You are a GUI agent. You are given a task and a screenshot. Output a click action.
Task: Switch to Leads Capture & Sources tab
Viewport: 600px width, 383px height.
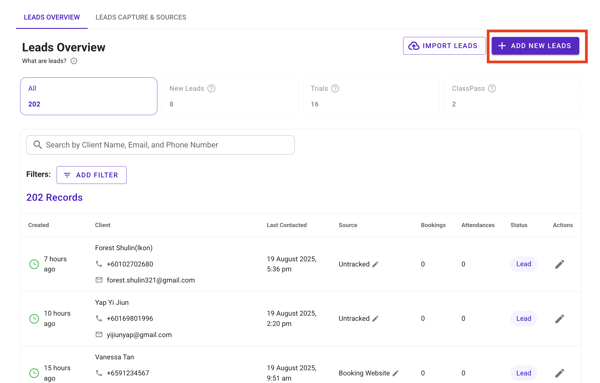pos(141,17)
